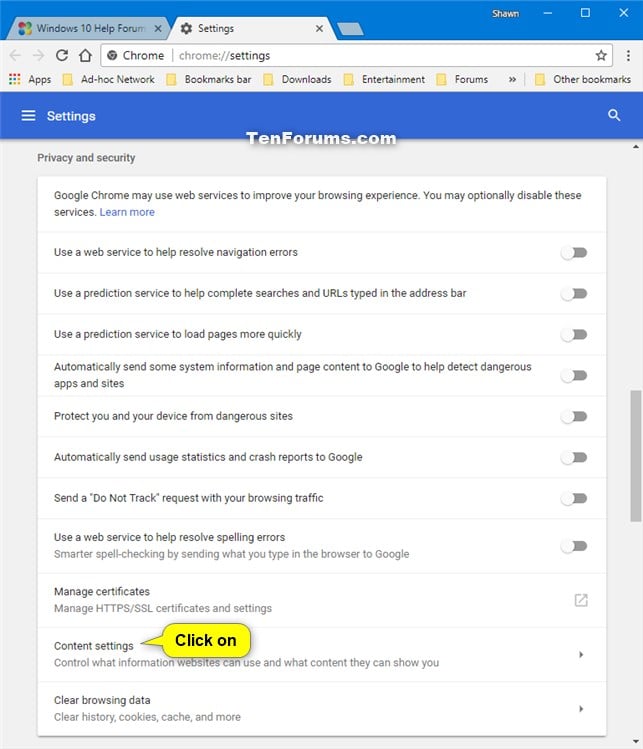Open the Other bookmarks folder
The image size is (643, 749).
coord(583,79)
